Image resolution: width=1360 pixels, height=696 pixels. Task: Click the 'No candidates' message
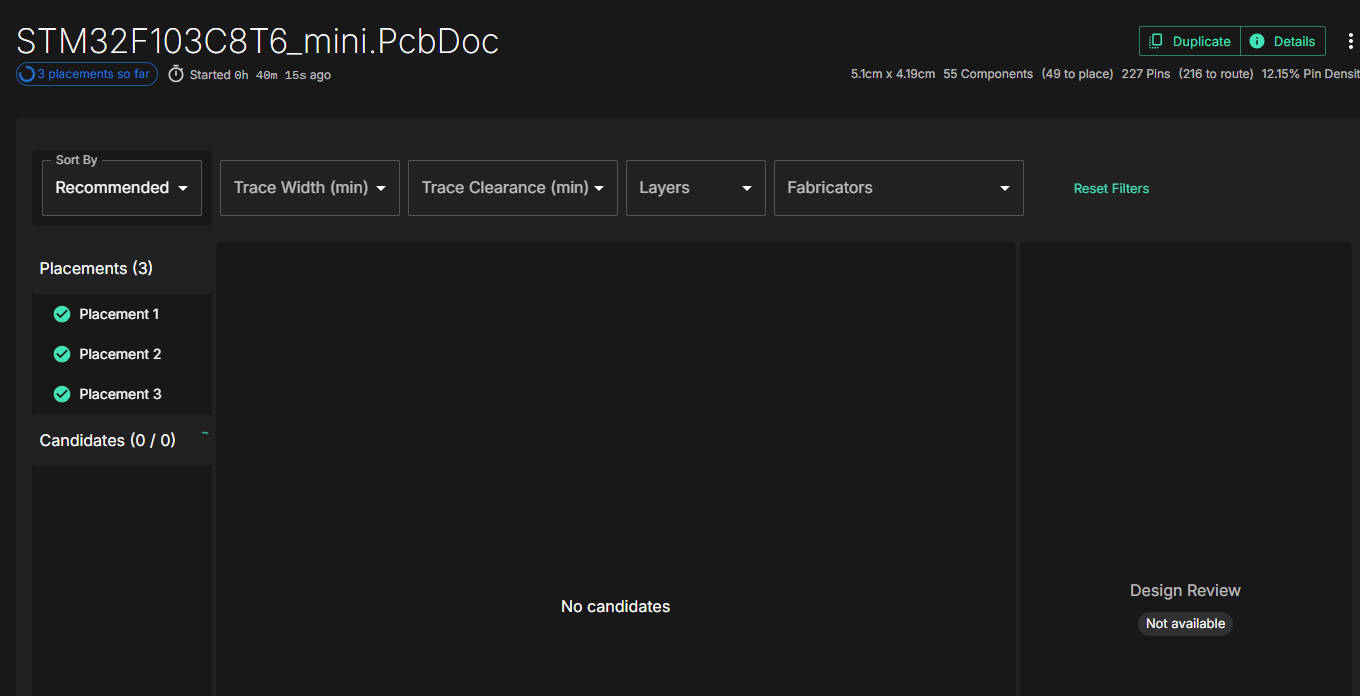(x=616, y=606)
